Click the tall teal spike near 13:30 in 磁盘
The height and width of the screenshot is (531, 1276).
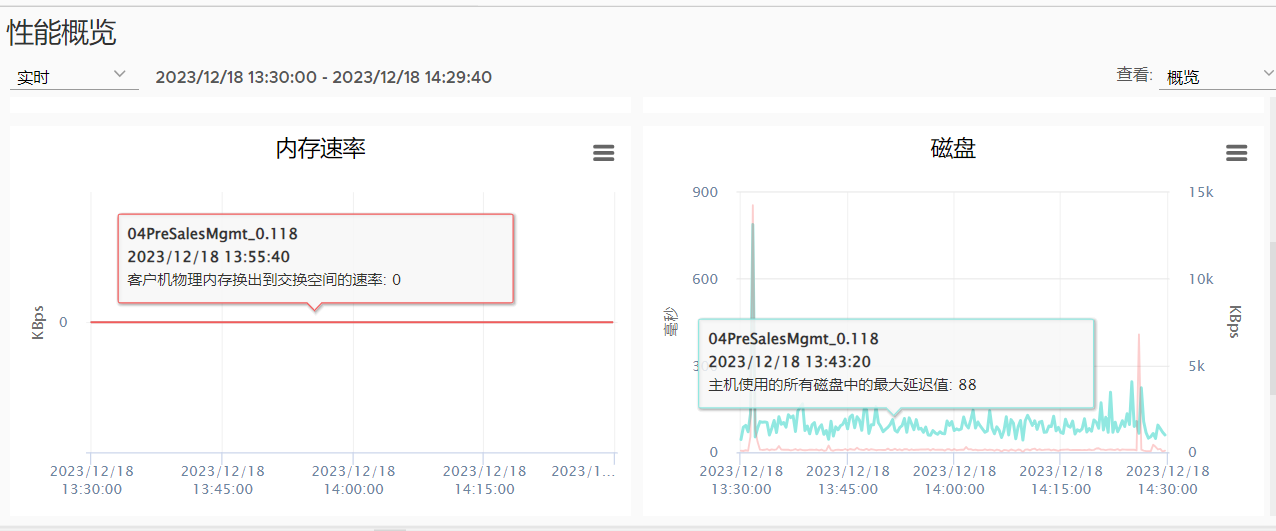pos(752,300)
